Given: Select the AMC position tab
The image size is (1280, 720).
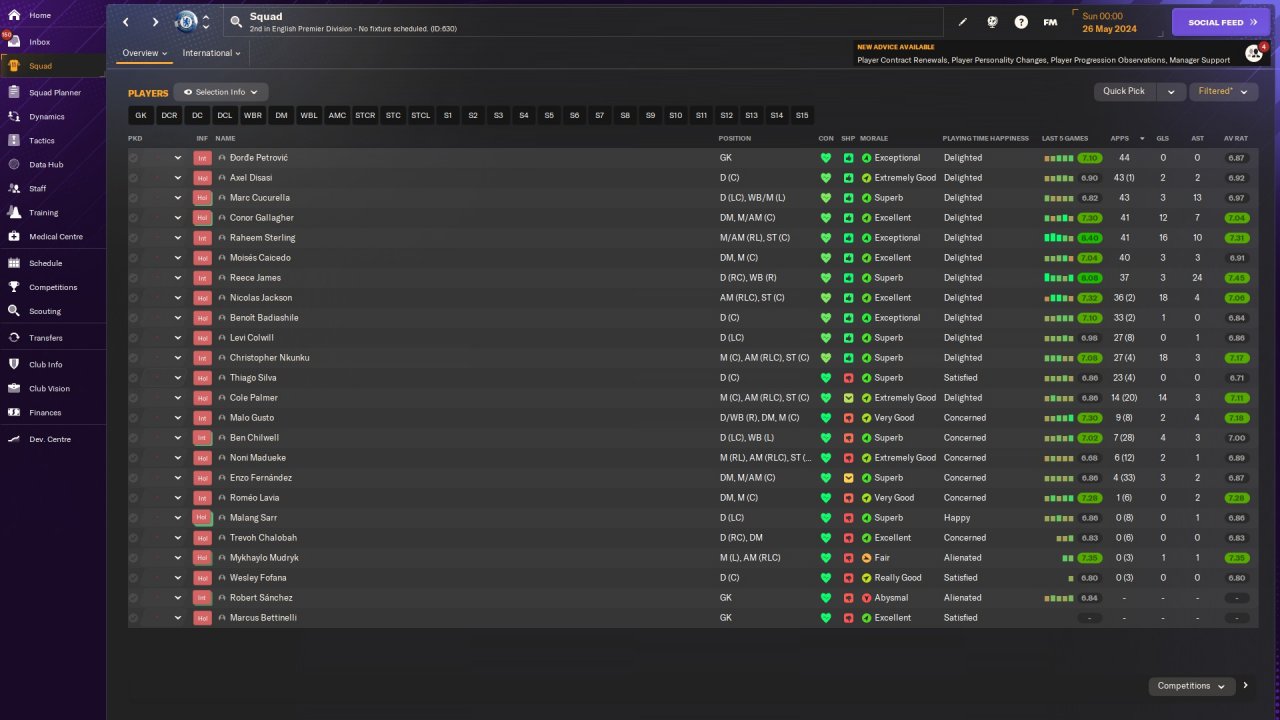Looking at the screenshot, I should (337, 115).
